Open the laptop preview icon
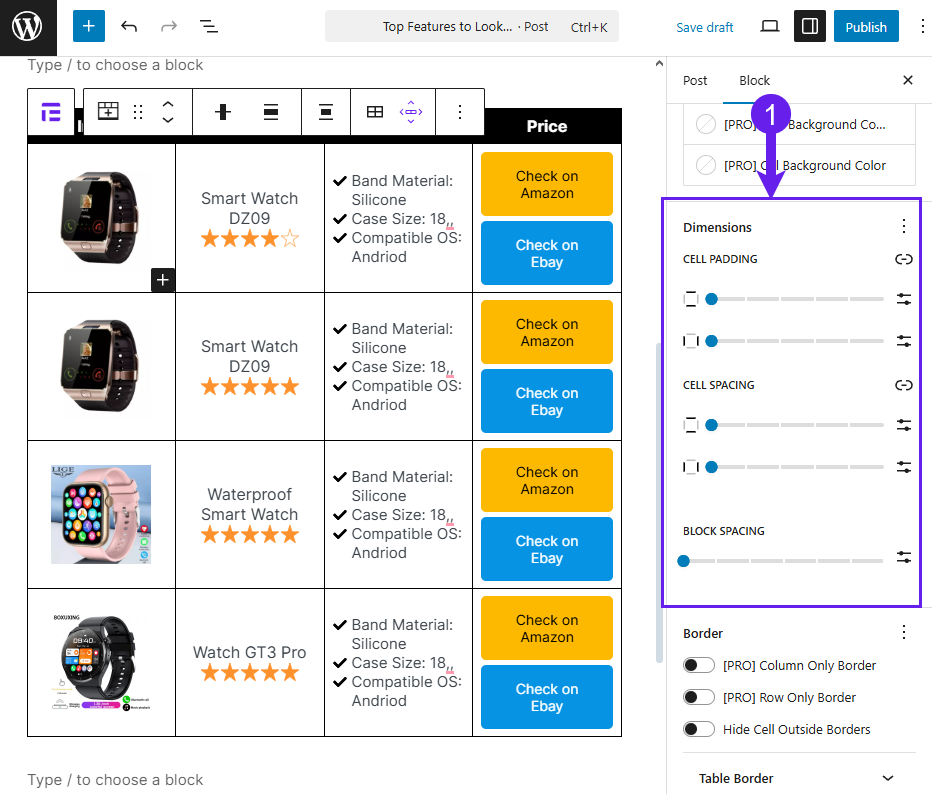The width and height of the screenshot is (932, 794). [770, 26]
